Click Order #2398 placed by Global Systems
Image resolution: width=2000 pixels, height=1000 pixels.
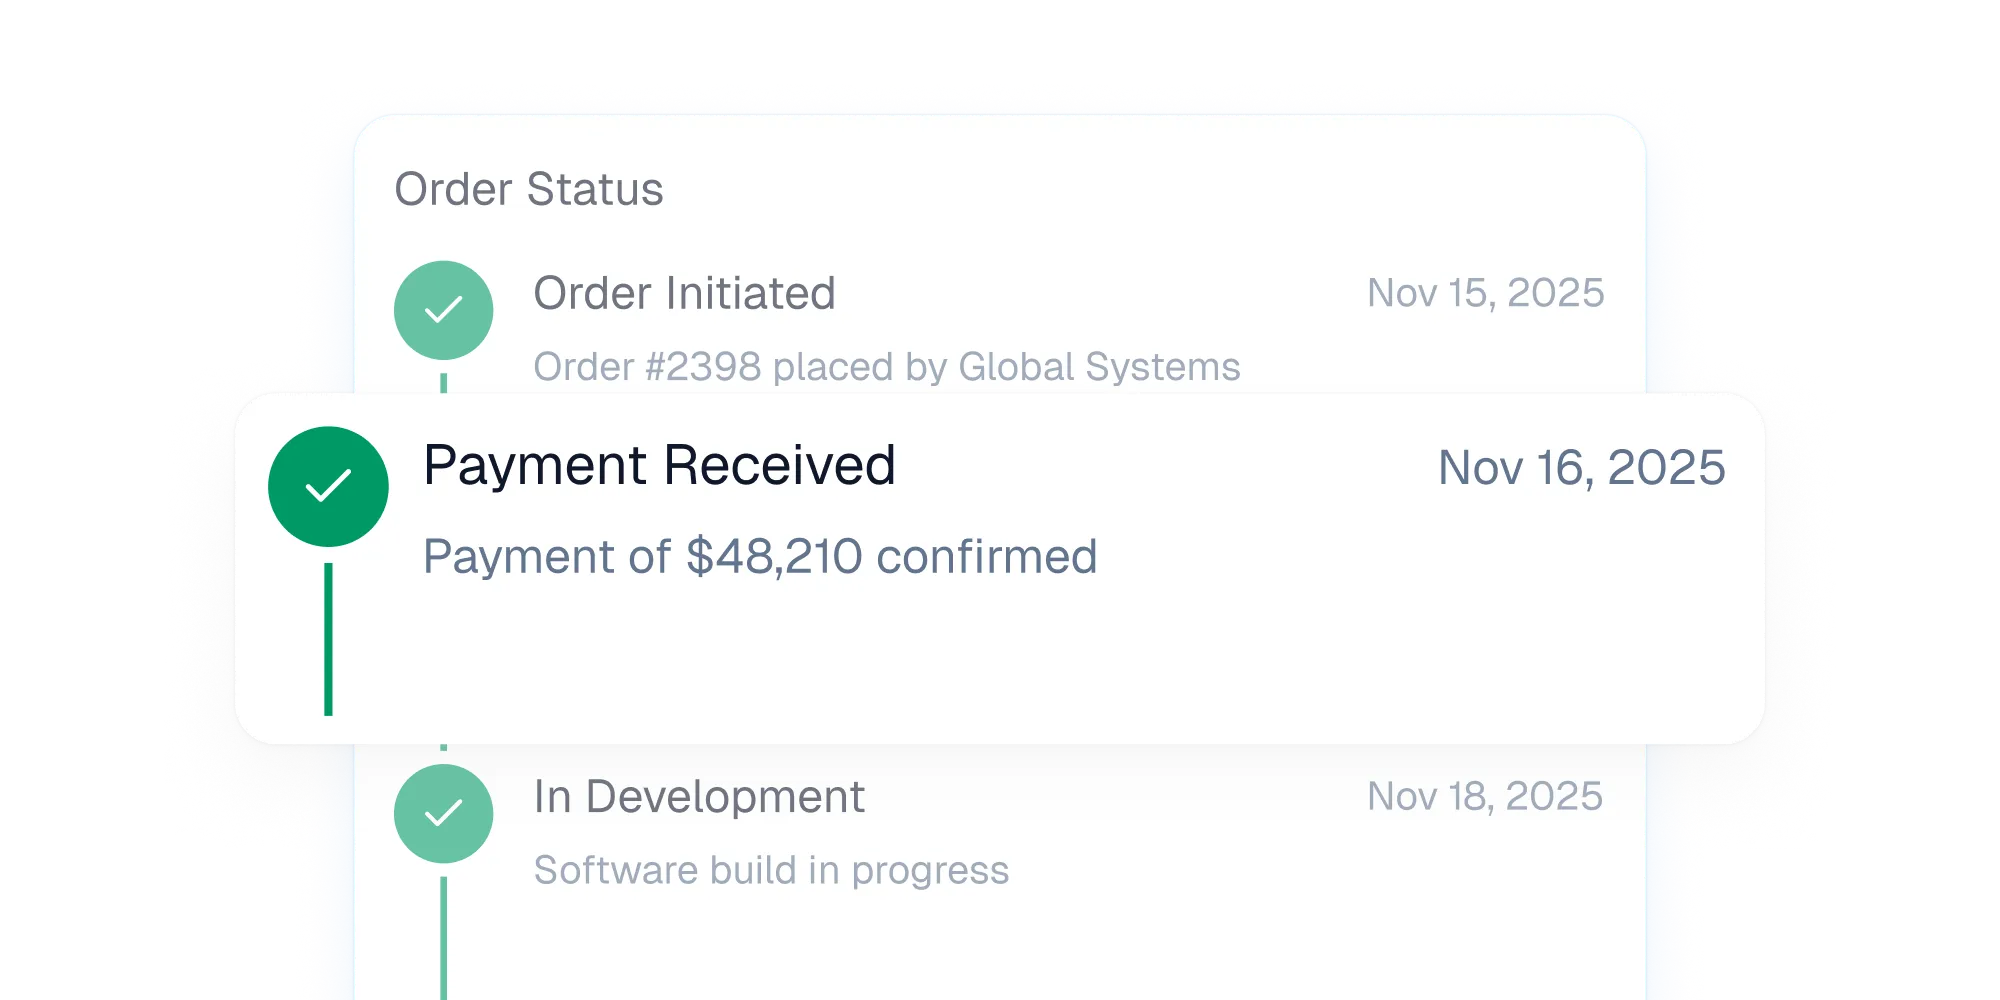[x=887, y=366]
